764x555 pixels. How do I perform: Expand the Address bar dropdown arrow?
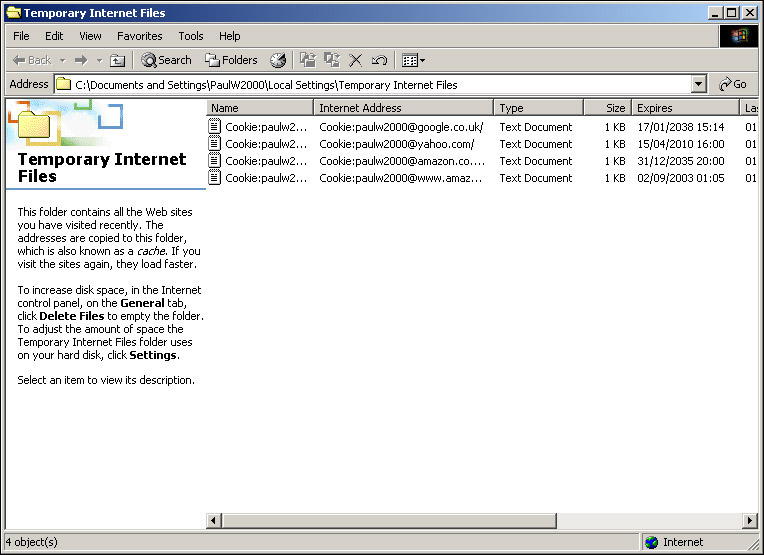[x=698, y=85]
